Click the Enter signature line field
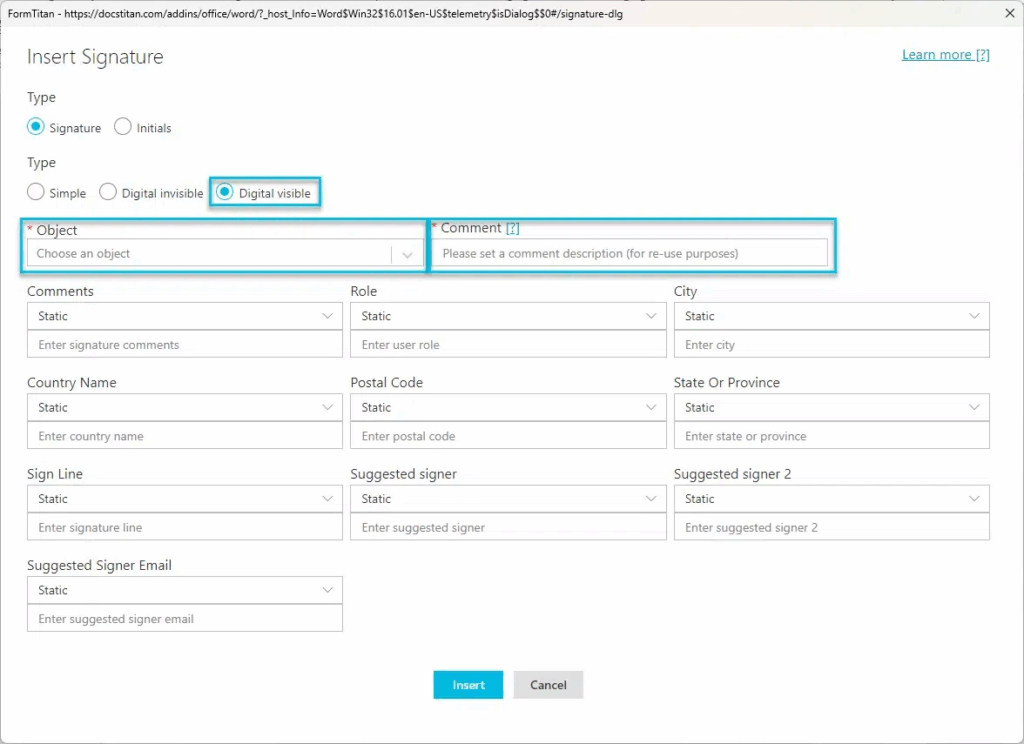This screenshot has height=744, width=1024. (184, 527)
